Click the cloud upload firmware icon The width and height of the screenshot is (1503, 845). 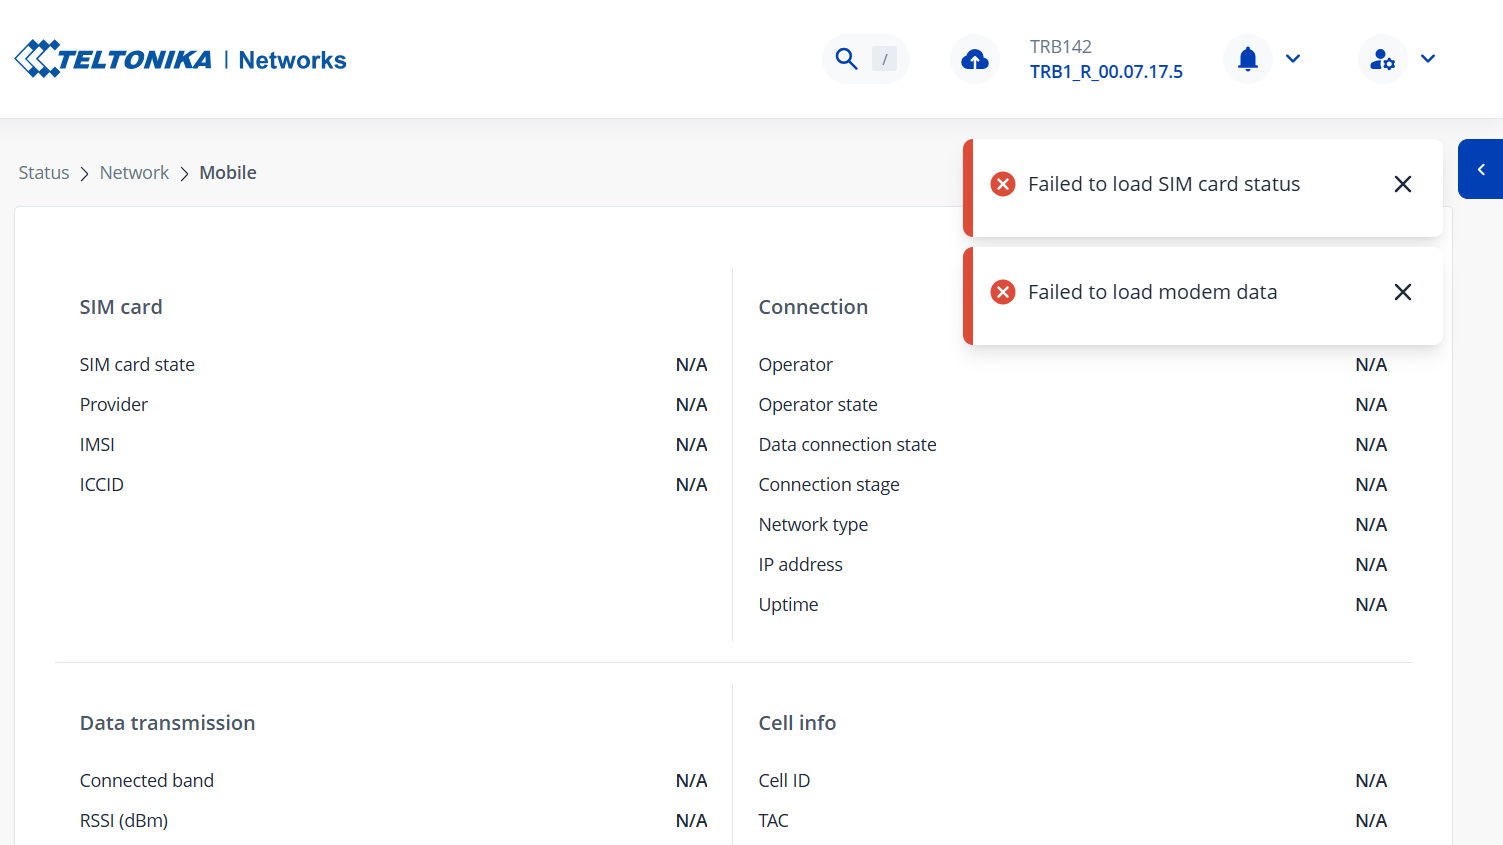pos(974,60)
